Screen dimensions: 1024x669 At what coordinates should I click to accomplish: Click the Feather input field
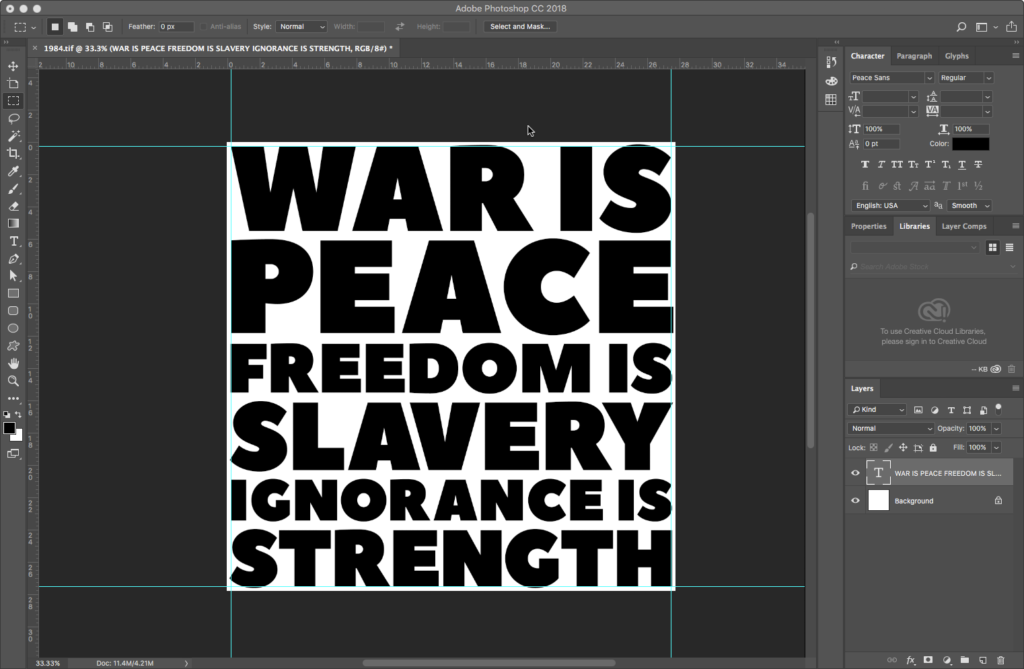click(176, 26)
